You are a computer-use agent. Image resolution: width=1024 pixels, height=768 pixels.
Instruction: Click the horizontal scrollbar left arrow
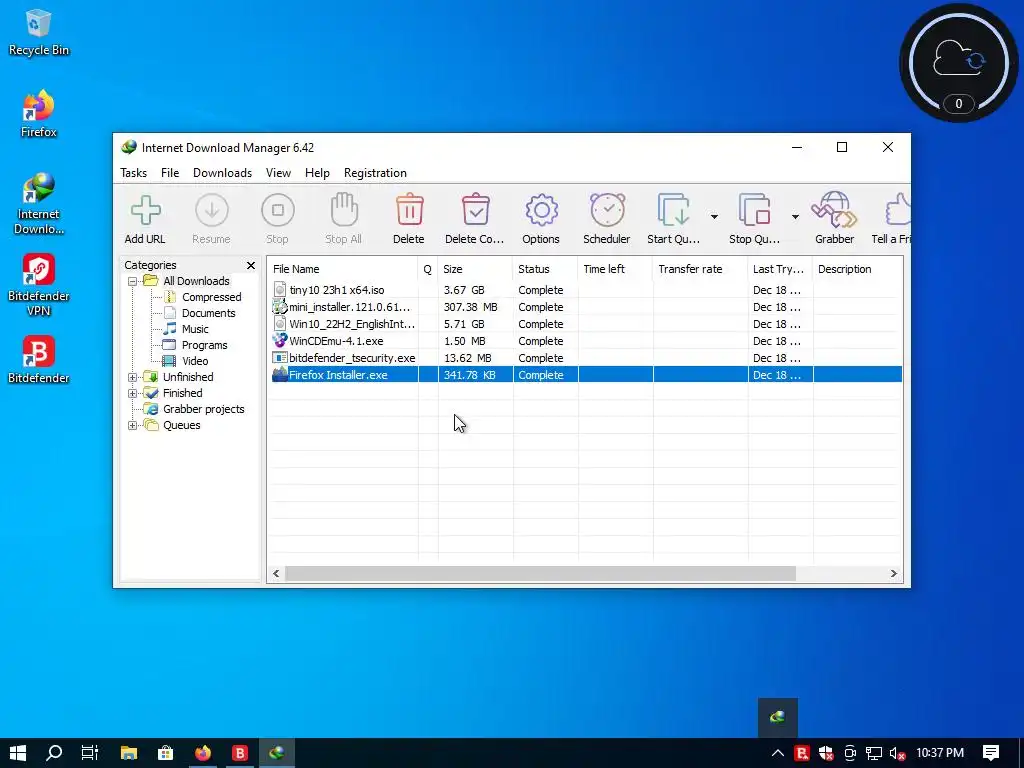(x=276, y=573)
